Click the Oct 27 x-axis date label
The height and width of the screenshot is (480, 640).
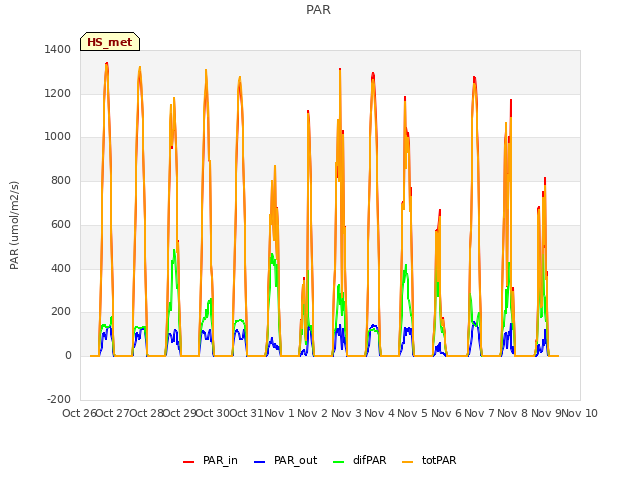(113, 413)
